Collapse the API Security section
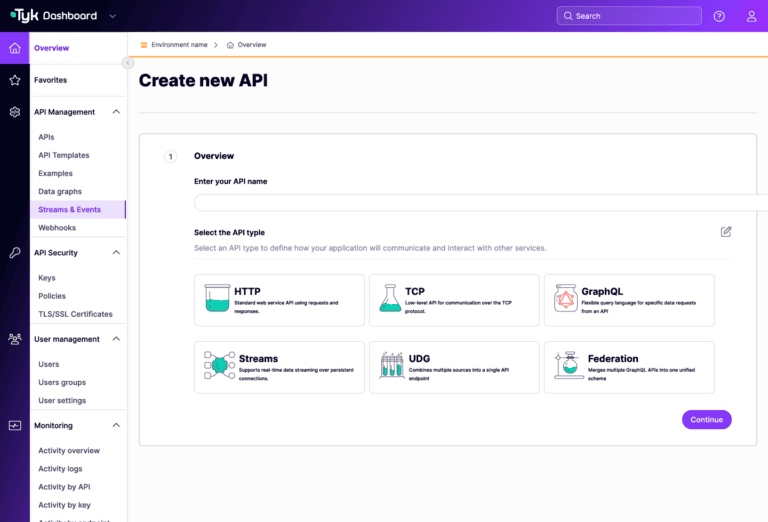Image resolution: width=768 pixels, height=522 pixels. [x=116, y=253]
